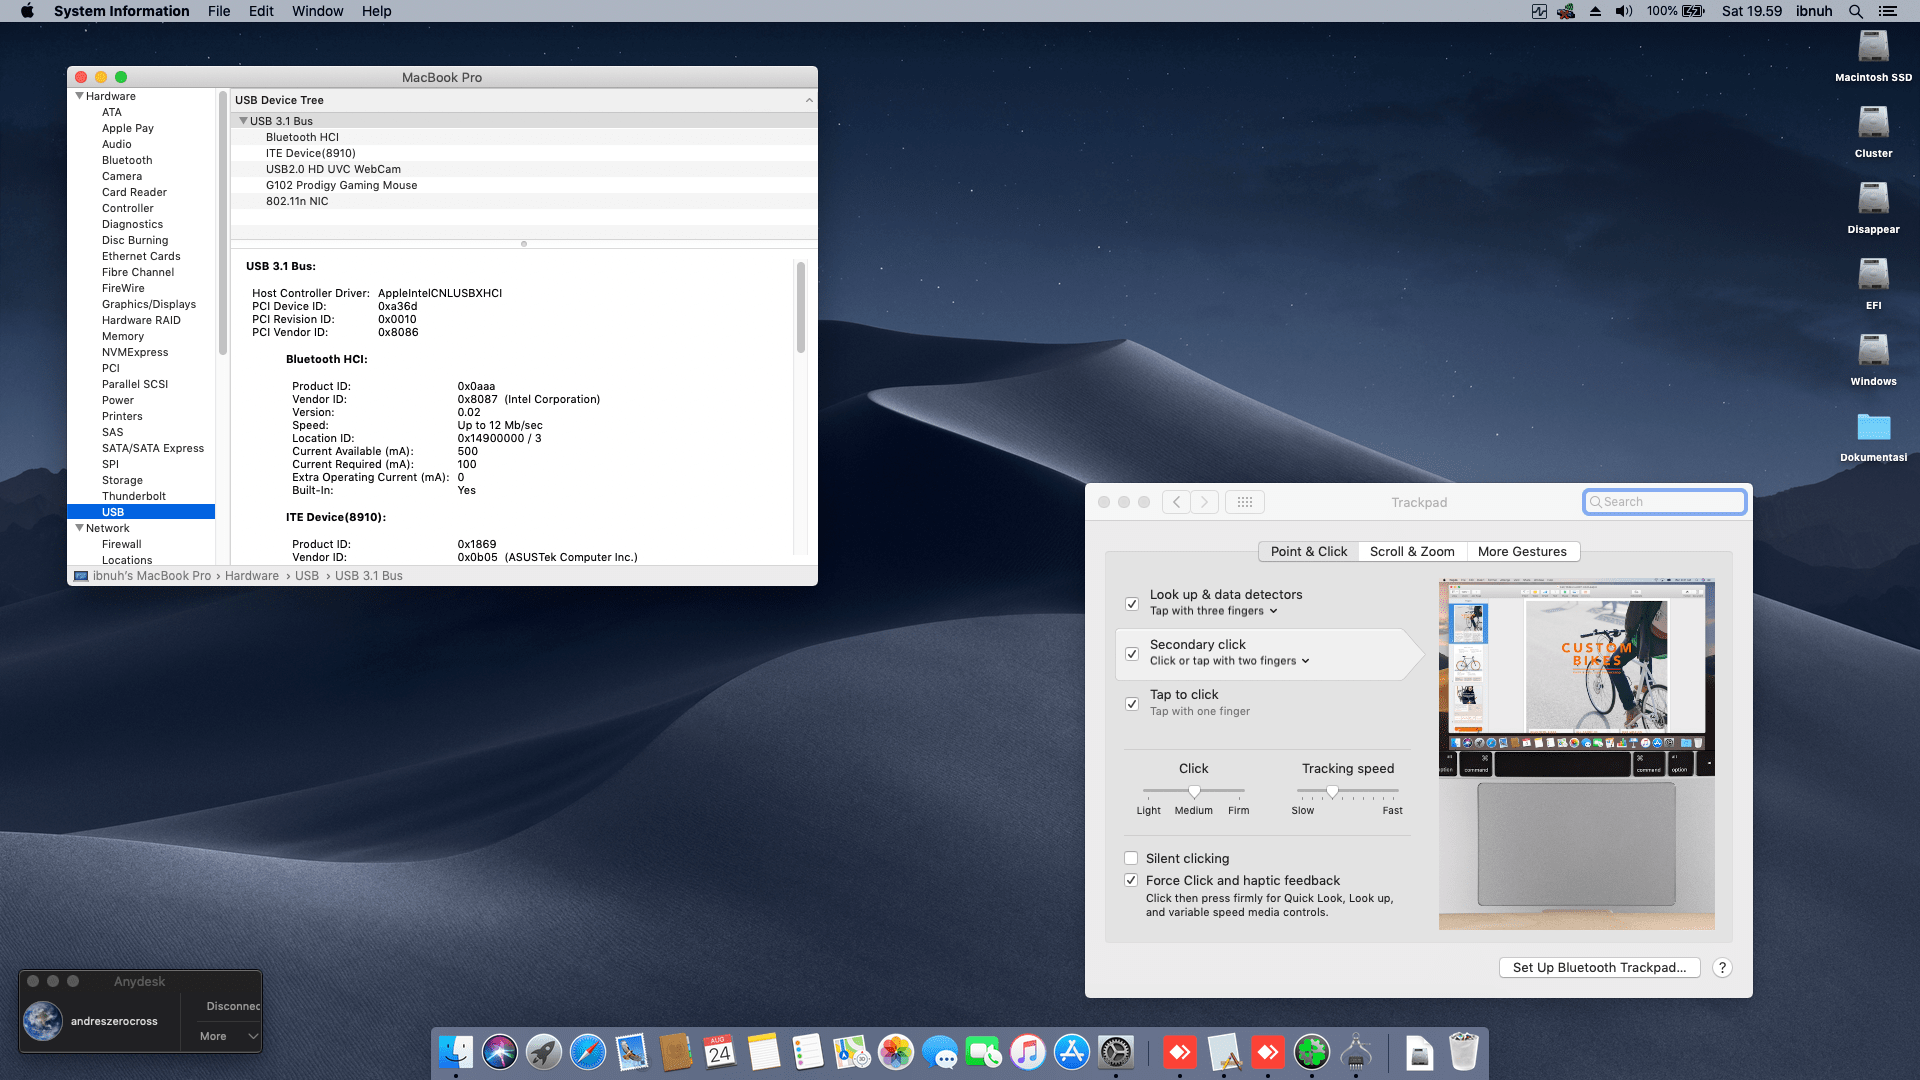
Task: Open the File menu
Action: click(219, 11)
